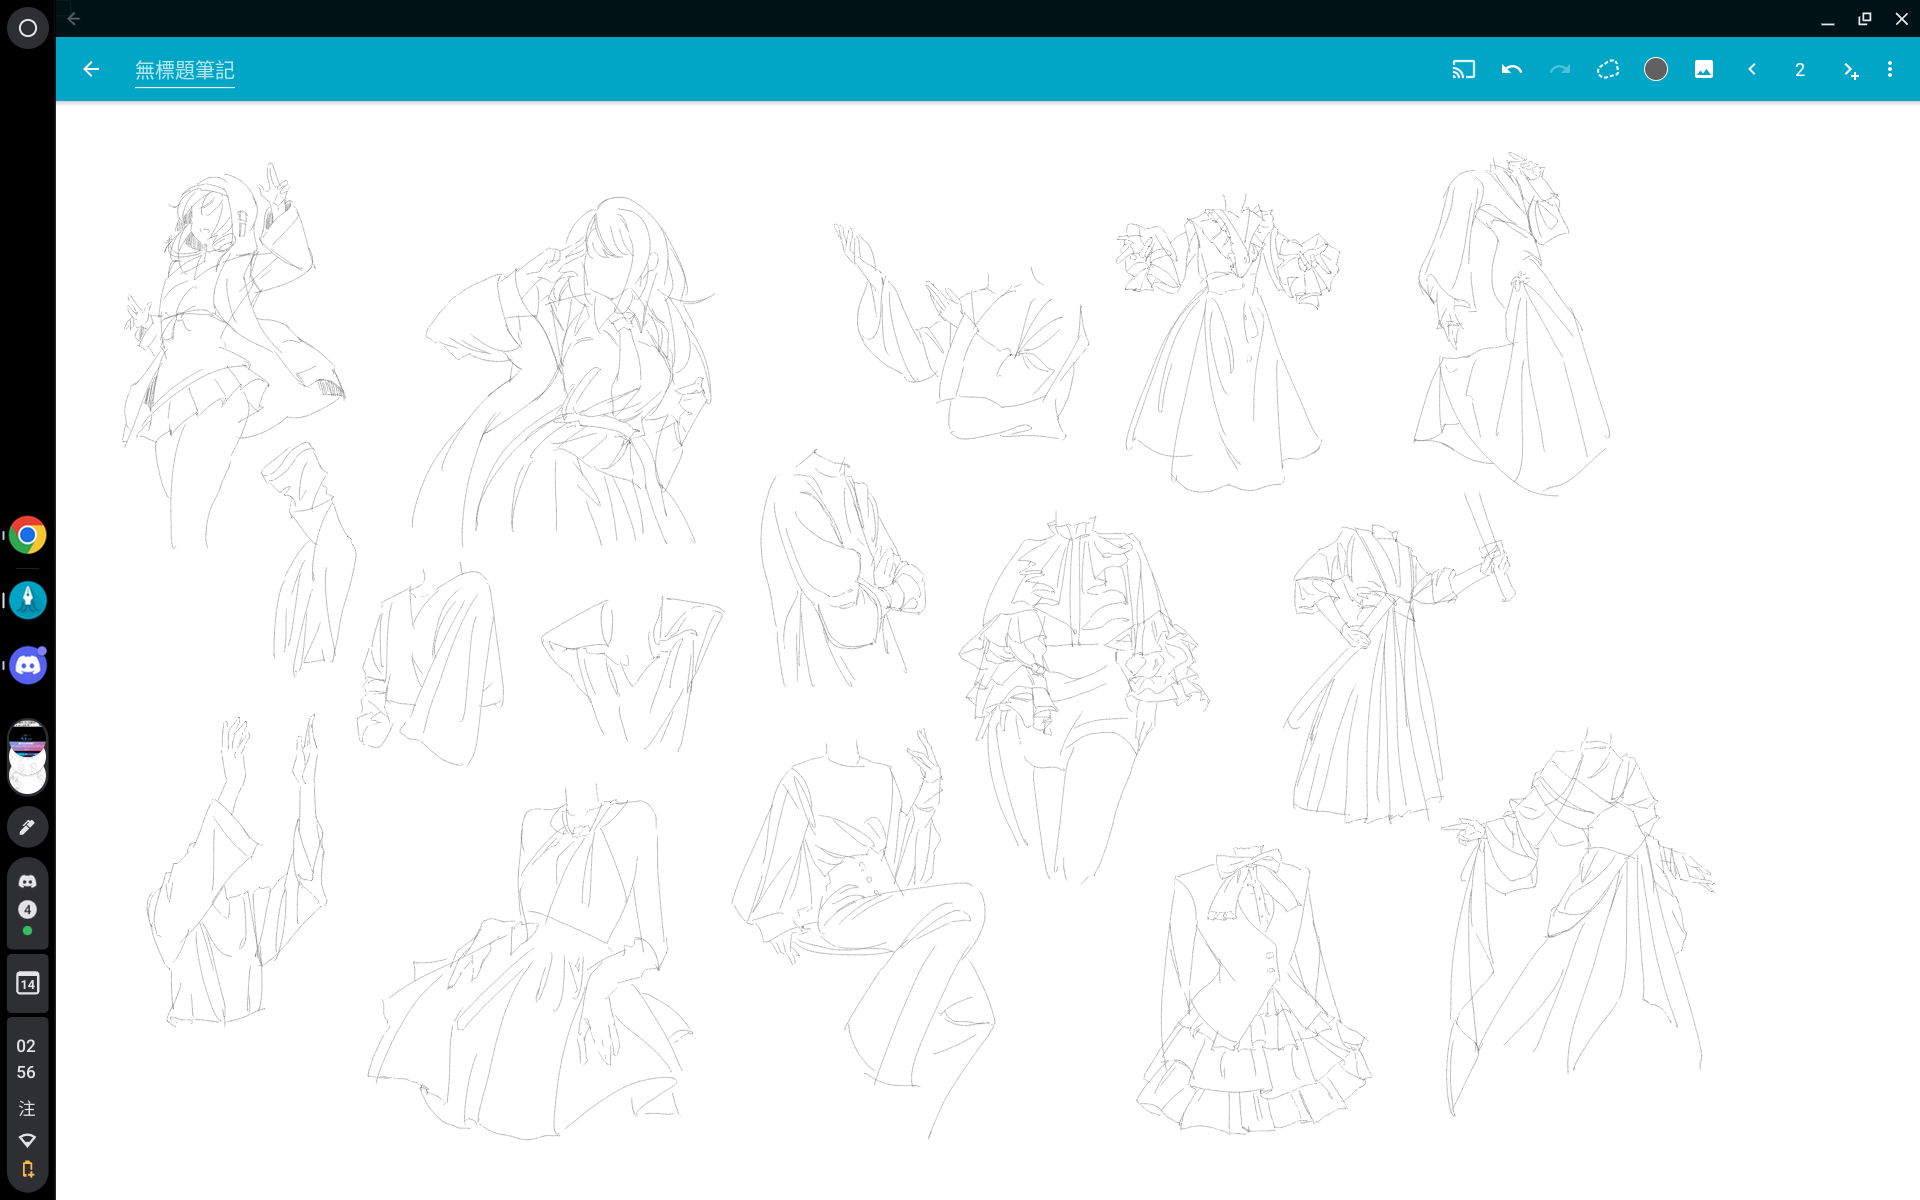Image resolution: width=1920 pixels, height=1200 pixels.
Task: Add a next page
Action: coord(1850,70)
